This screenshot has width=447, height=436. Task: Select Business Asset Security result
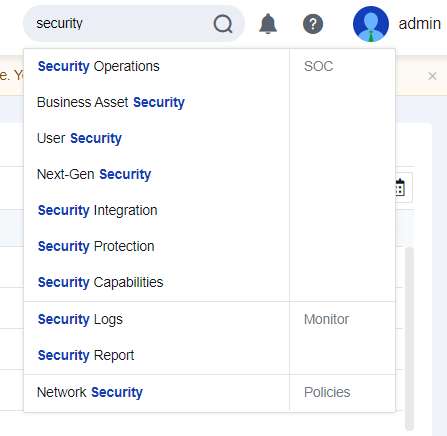(111, 102)
